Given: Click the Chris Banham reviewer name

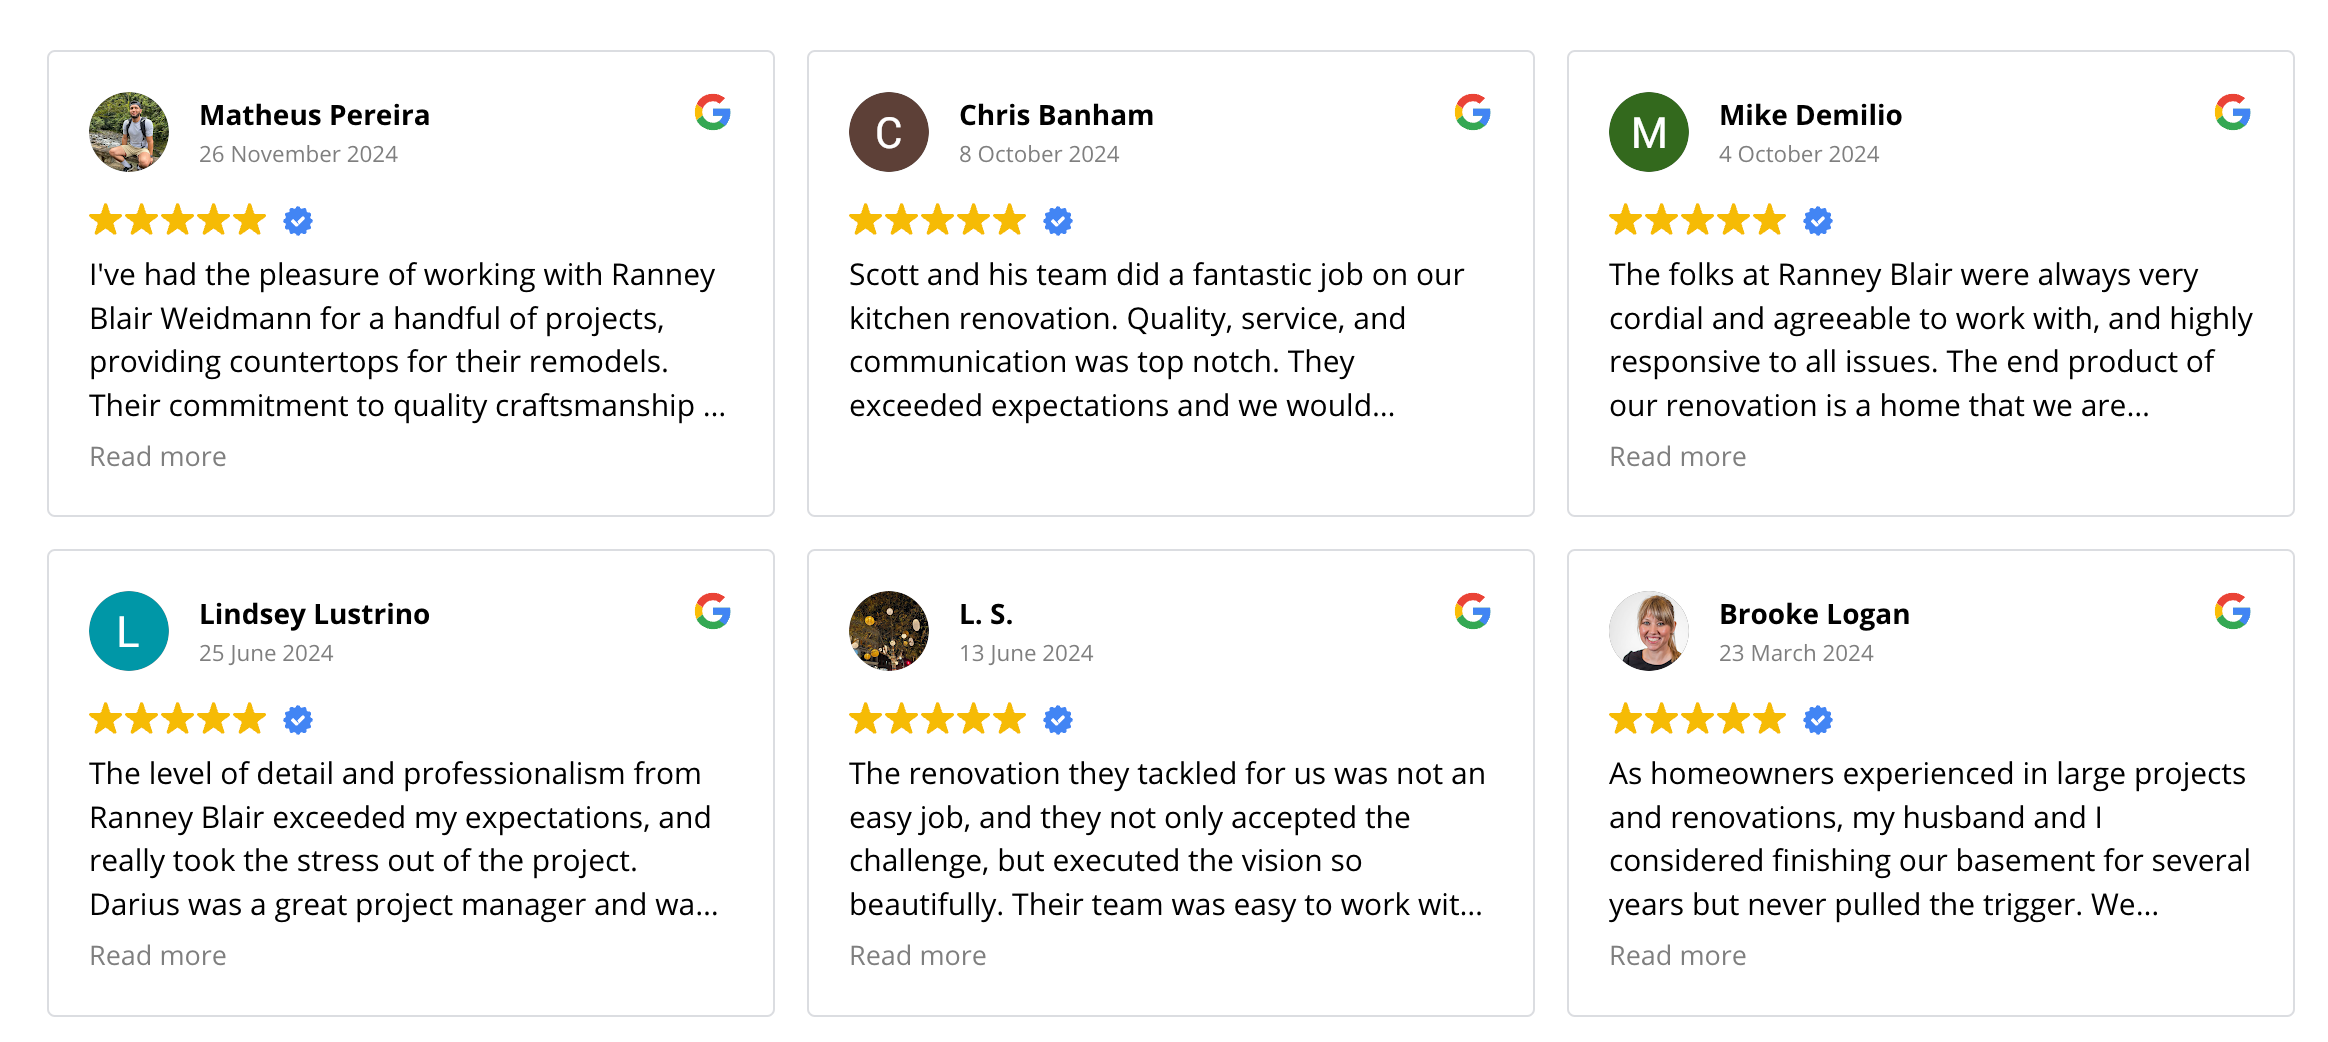Looking at the screenshot, I should (1056, 115).
